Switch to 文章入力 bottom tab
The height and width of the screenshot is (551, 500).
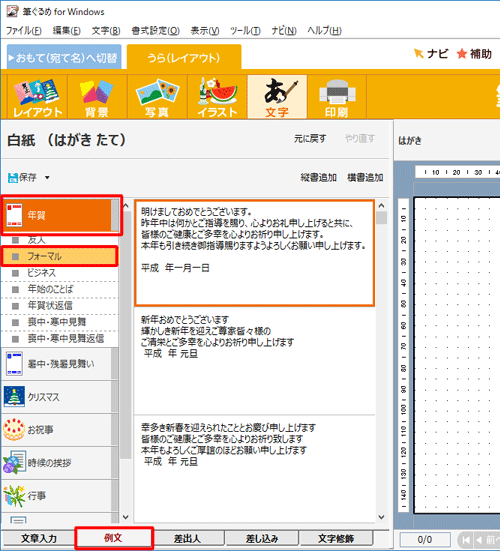coord(39,538)
